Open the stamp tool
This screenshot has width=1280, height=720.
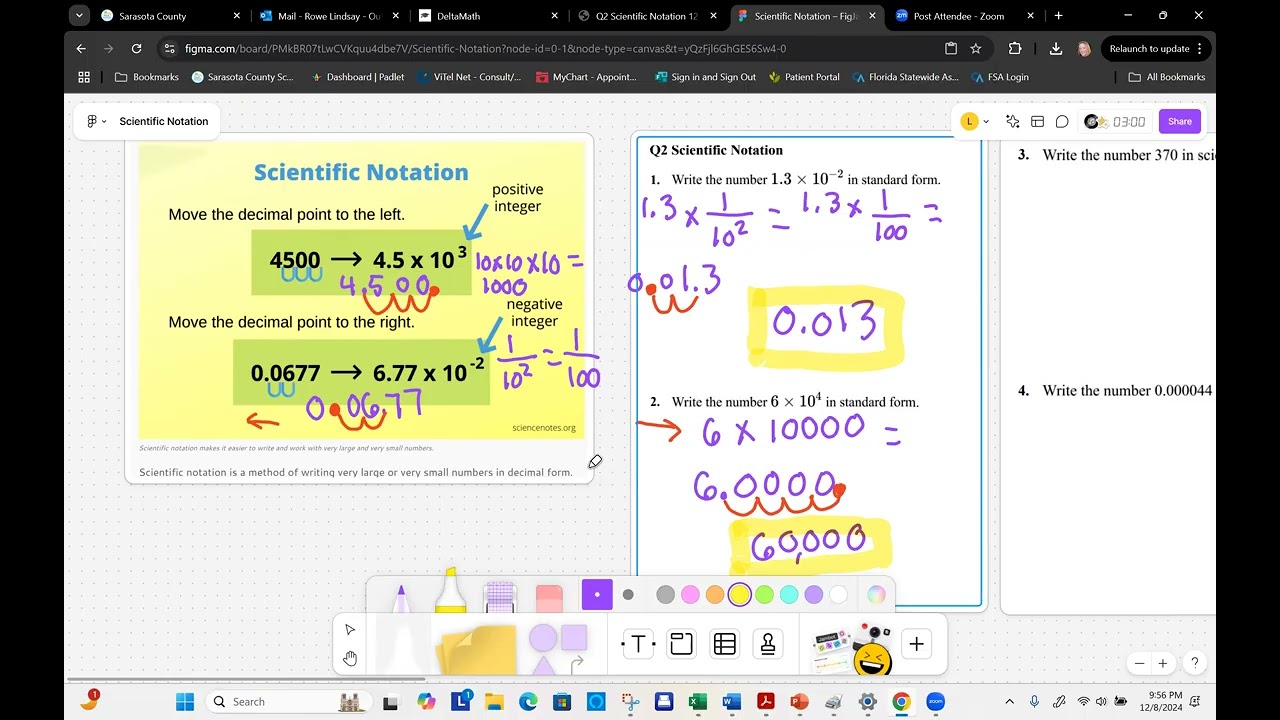(768, 644)
